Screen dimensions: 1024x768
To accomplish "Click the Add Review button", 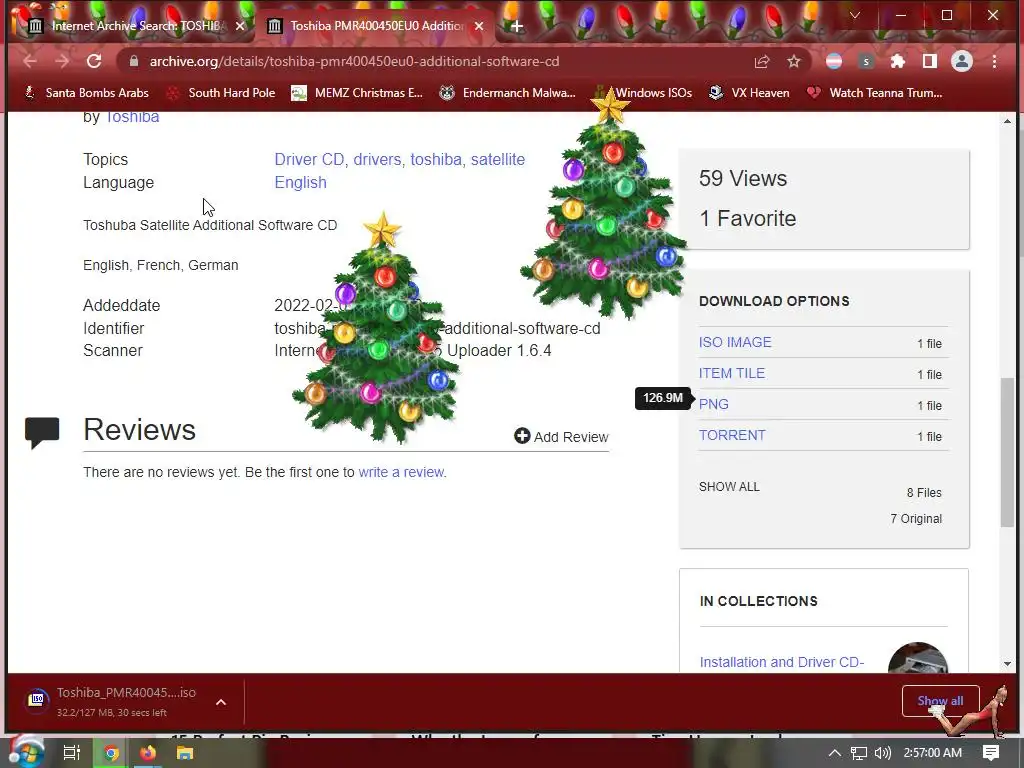I will [561, 437].
